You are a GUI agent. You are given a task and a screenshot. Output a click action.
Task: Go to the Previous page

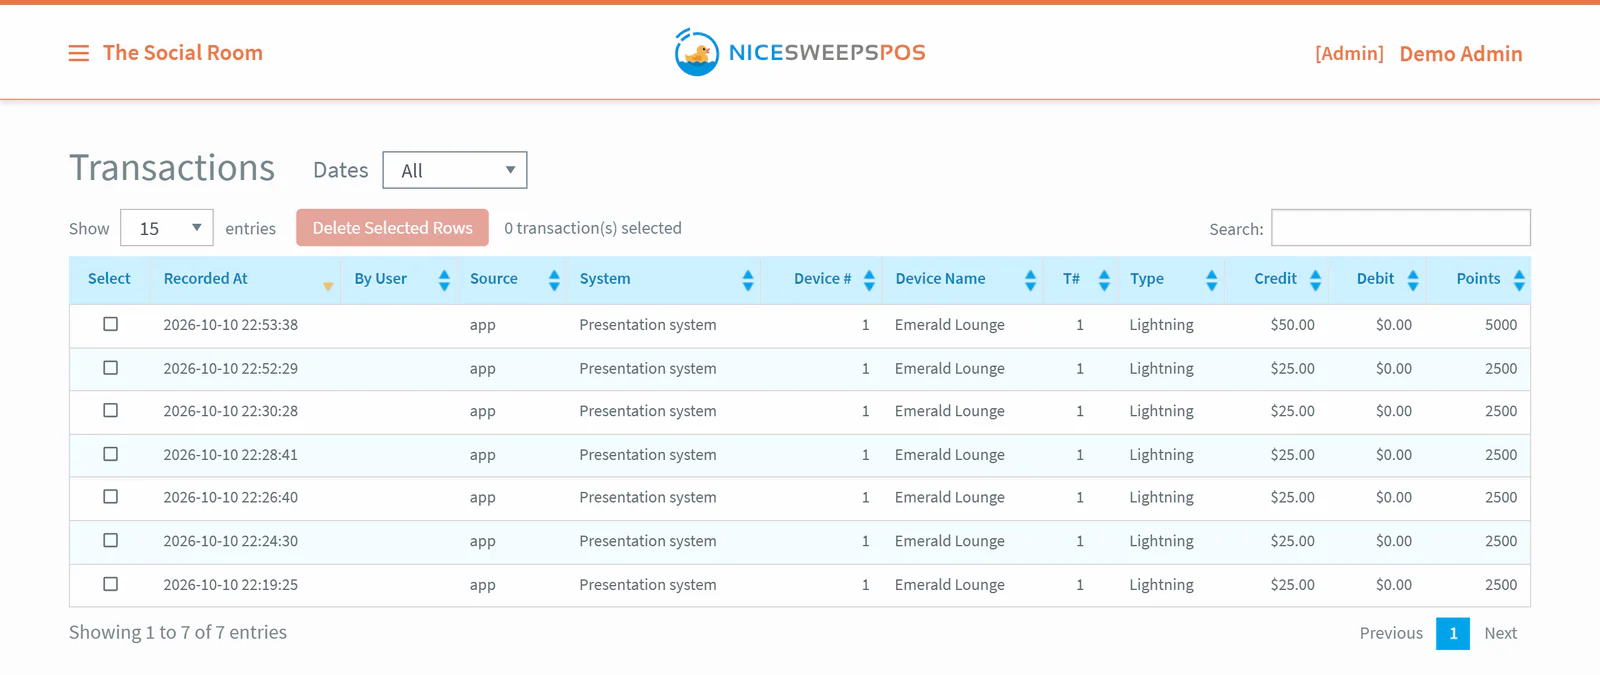point(1391,633)
